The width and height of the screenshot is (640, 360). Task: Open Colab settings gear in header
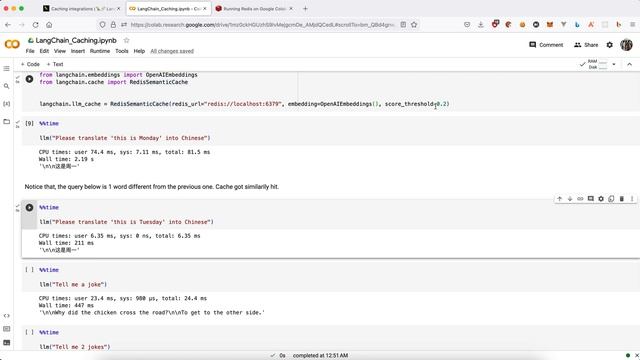(x=609, y=45)
